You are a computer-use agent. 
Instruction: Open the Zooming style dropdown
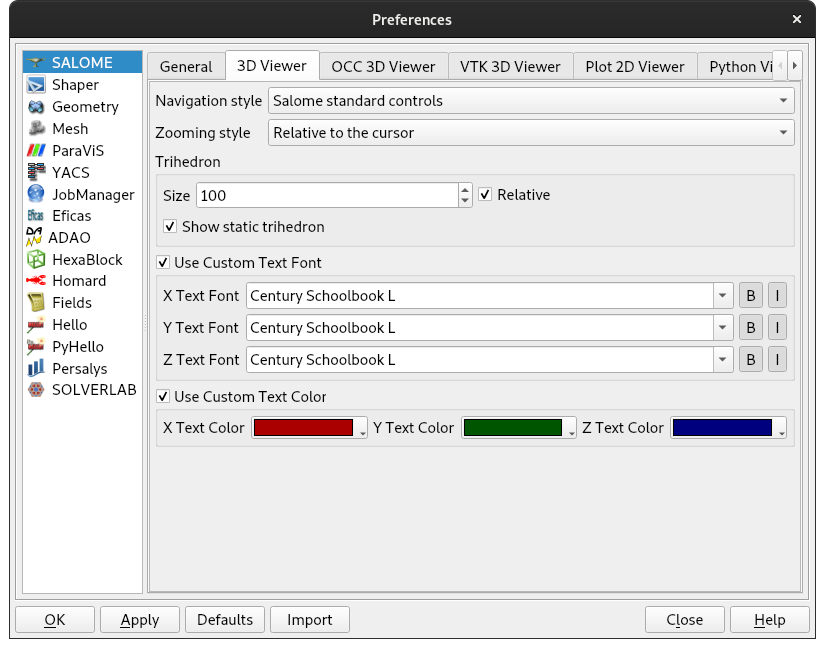tap(531, 133)
